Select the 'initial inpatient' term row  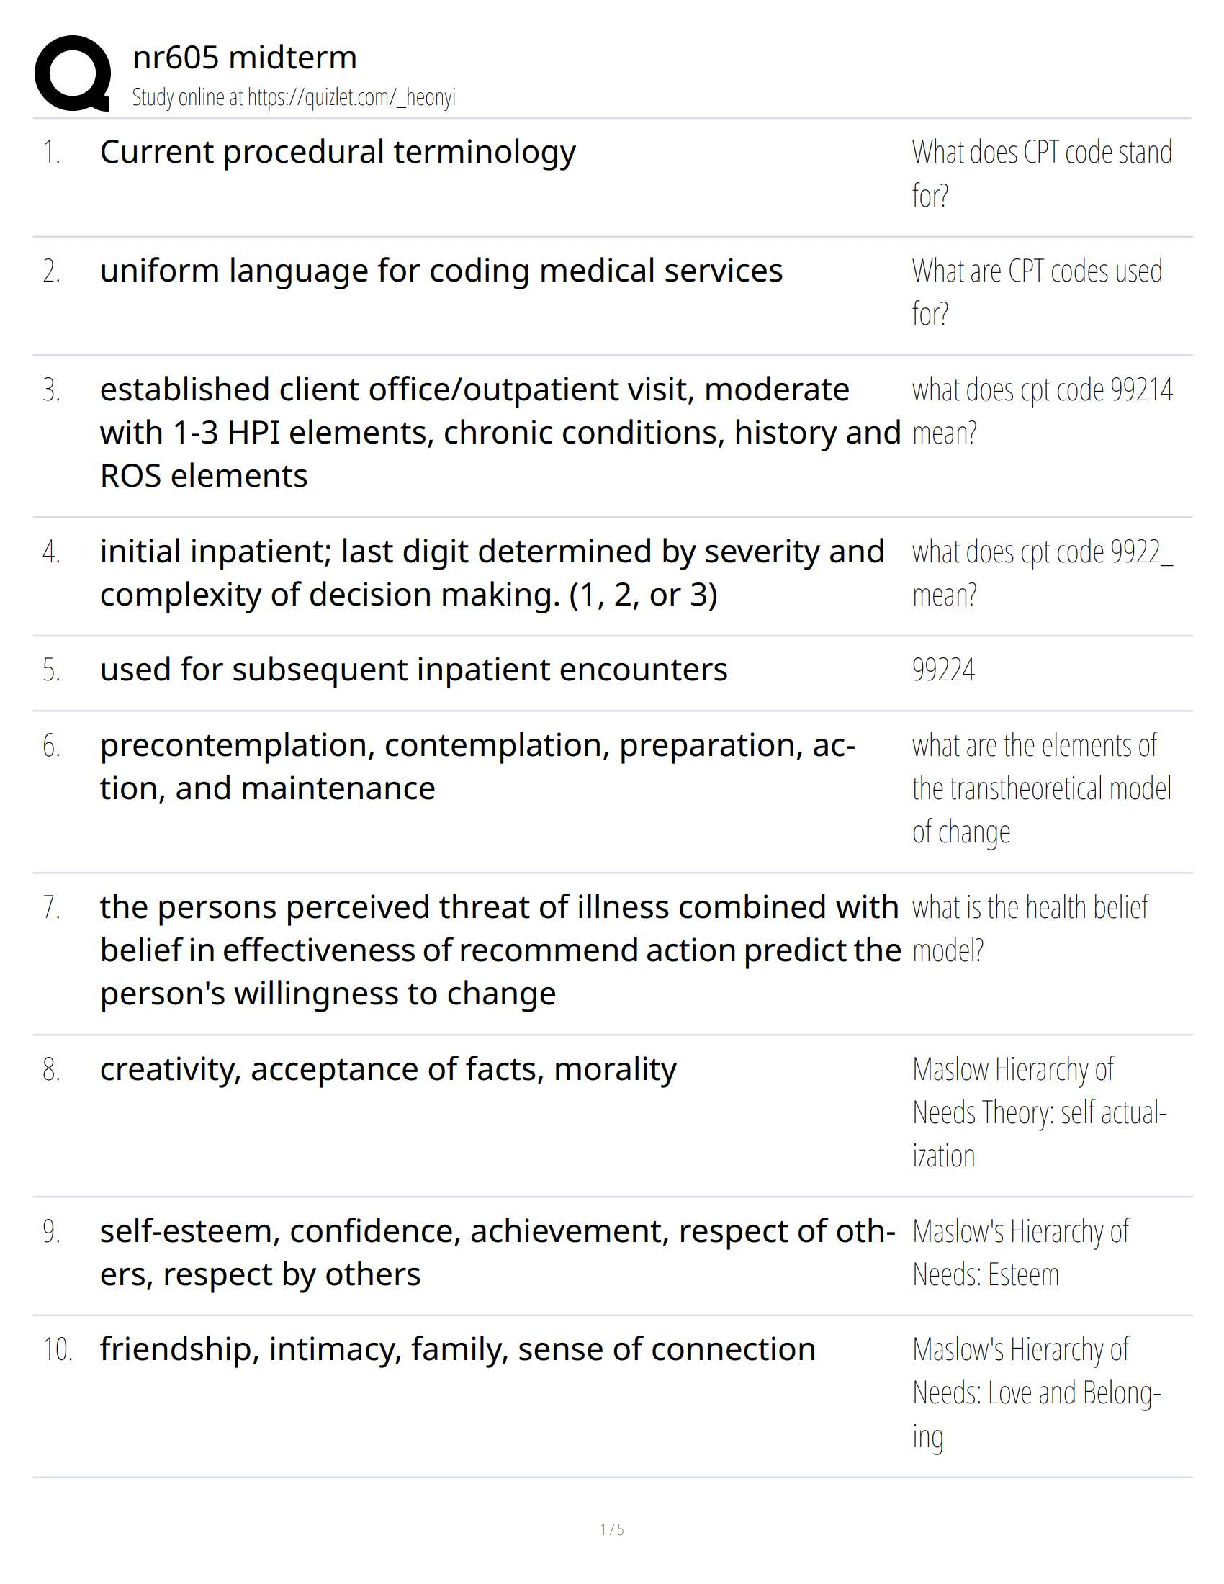[x=491, y=572]
